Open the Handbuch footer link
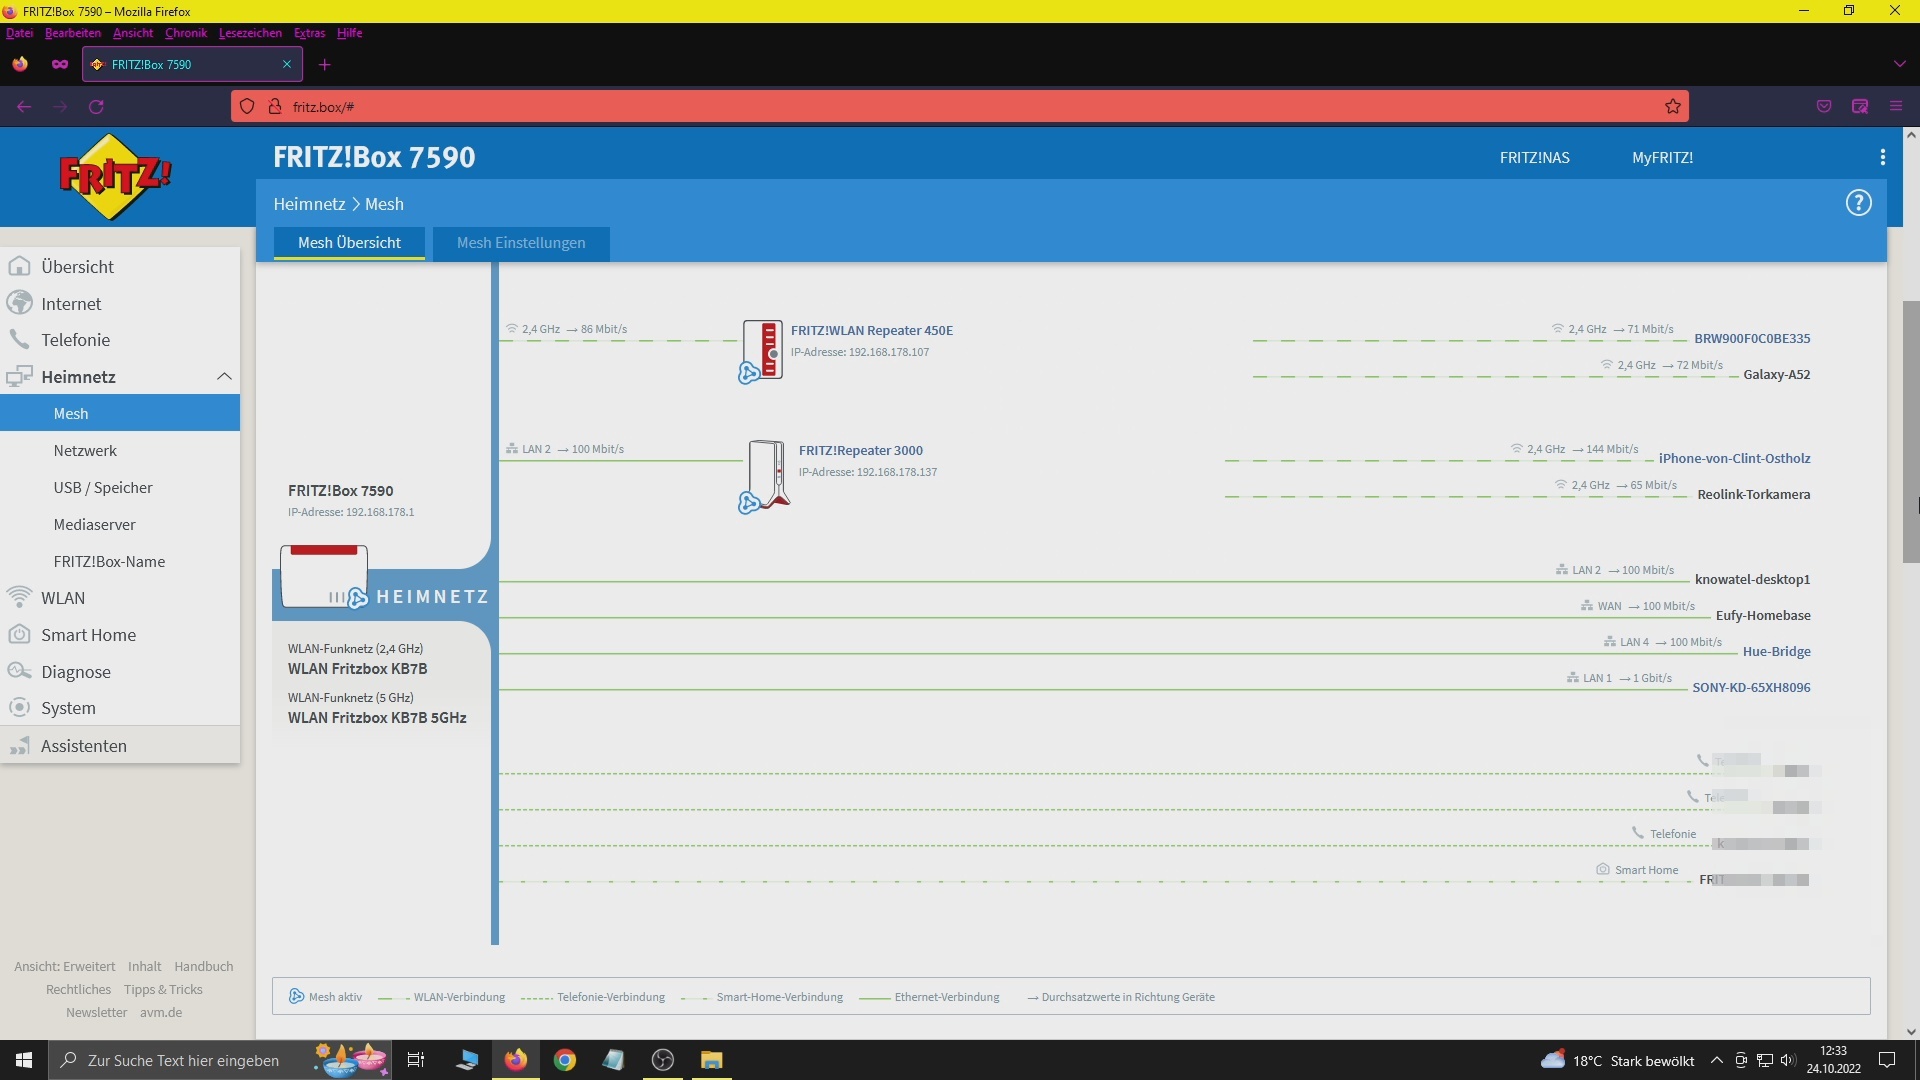1920x1080 pixels. pos(204,967)
